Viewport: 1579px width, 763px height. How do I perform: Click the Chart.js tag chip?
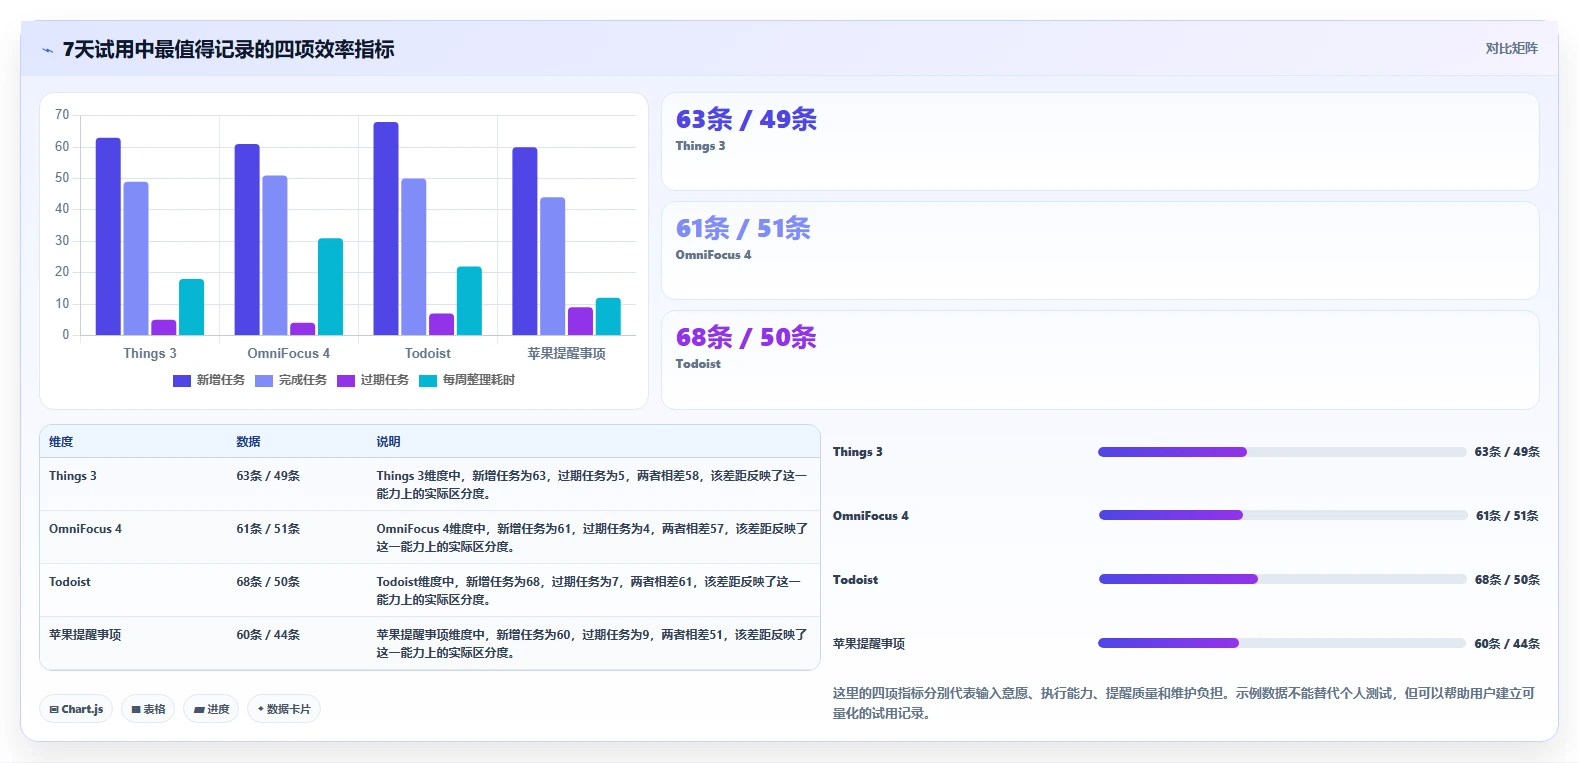click(x=76, y=709)
